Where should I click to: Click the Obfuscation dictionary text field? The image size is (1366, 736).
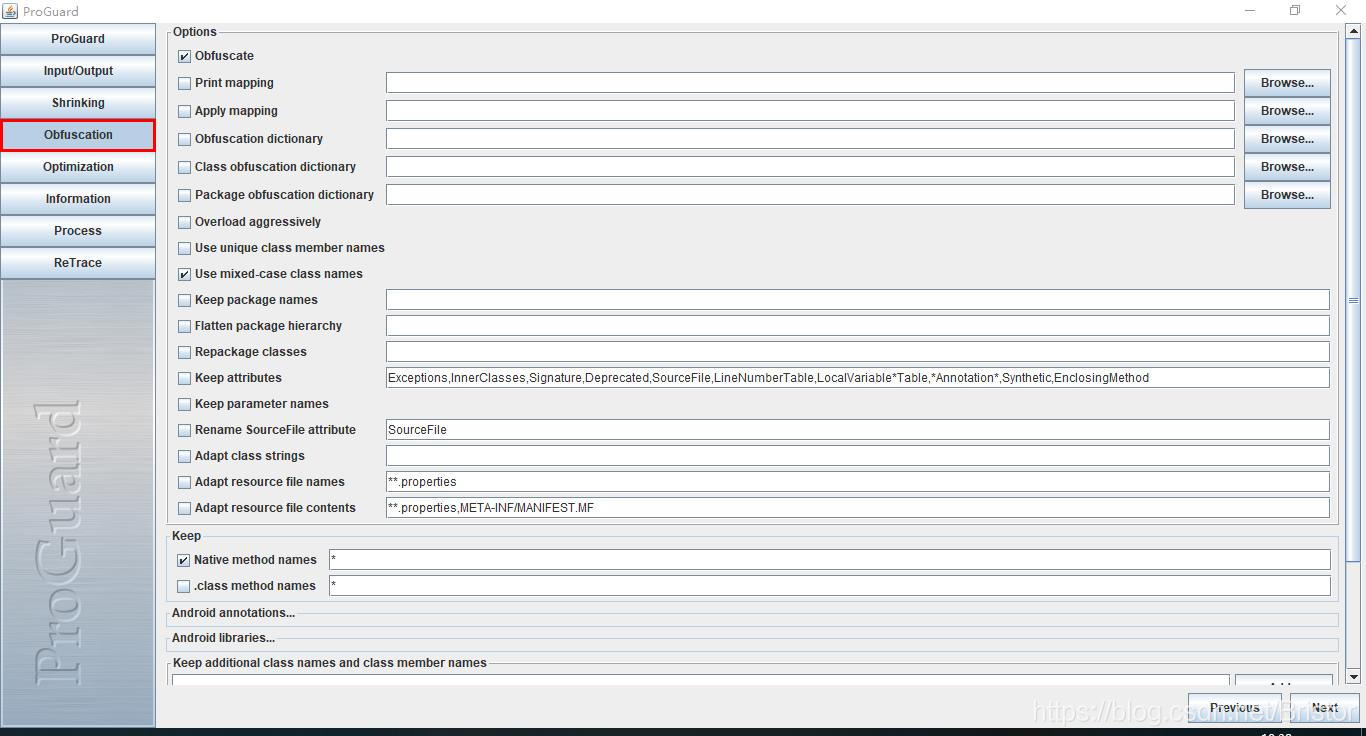pyautogui.click(x=810, y=139)
